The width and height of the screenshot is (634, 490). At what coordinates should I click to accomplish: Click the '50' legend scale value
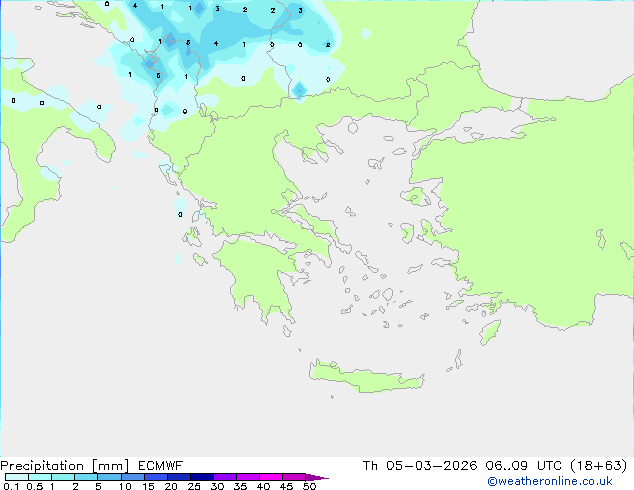(309, 486)
